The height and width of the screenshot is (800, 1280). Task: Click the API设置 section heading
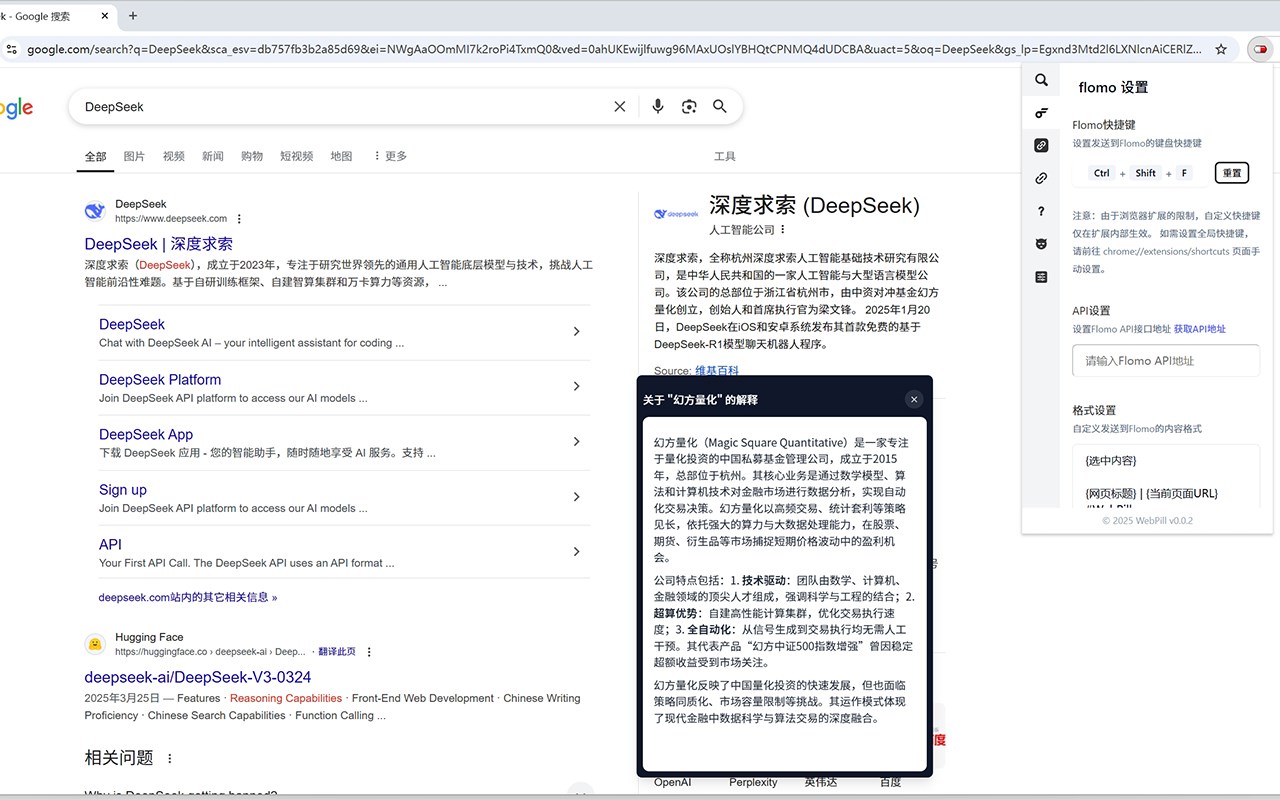point(1091,311)
